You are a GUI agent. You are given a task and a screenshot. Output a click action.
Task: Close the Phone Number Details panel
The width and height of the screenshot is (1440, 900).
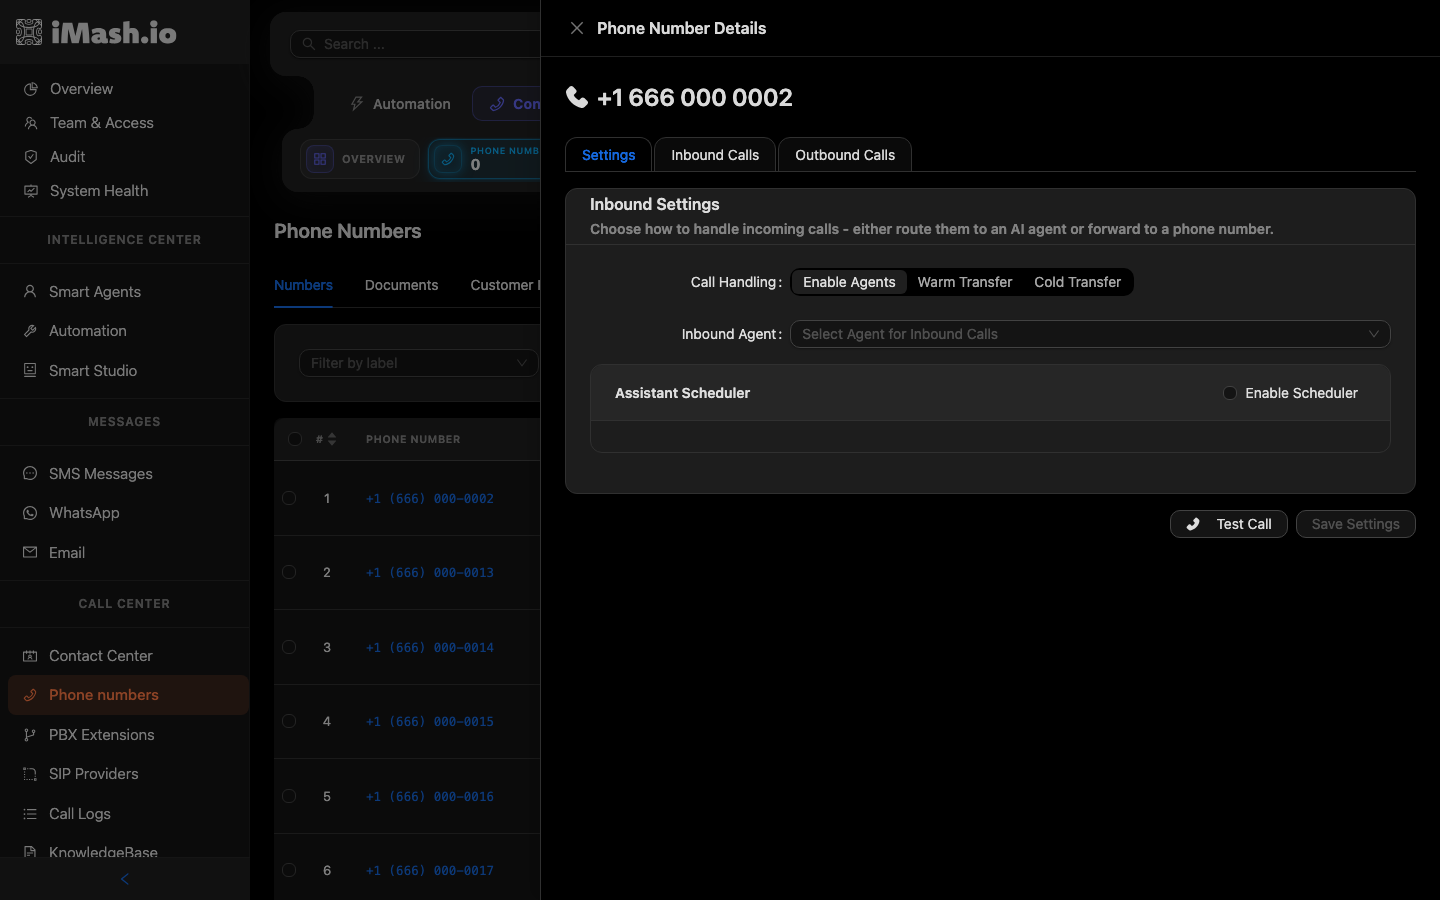point(577,28)
